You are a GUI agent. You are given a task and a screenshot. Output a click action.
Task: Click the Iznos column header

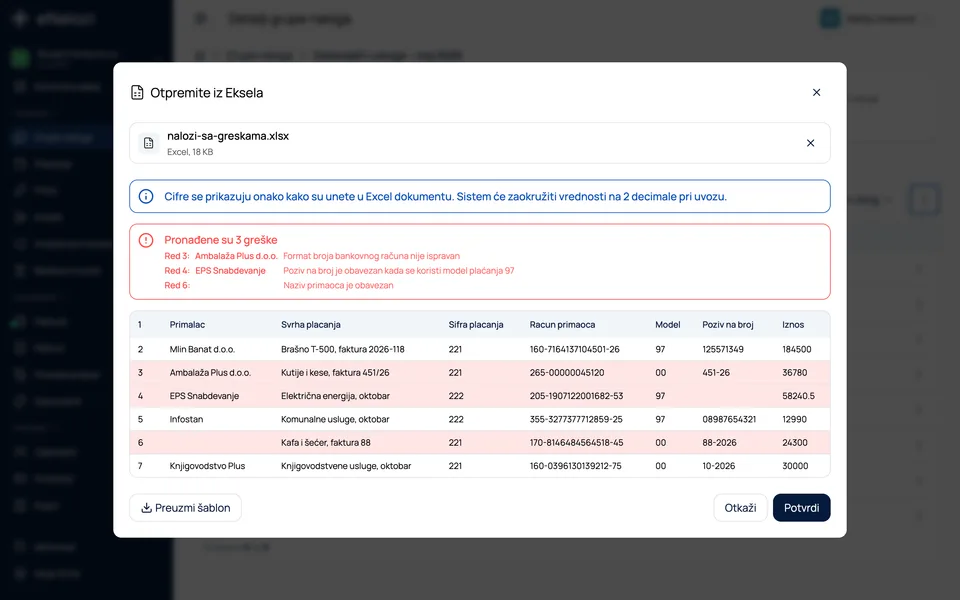(x=793, y=324)
